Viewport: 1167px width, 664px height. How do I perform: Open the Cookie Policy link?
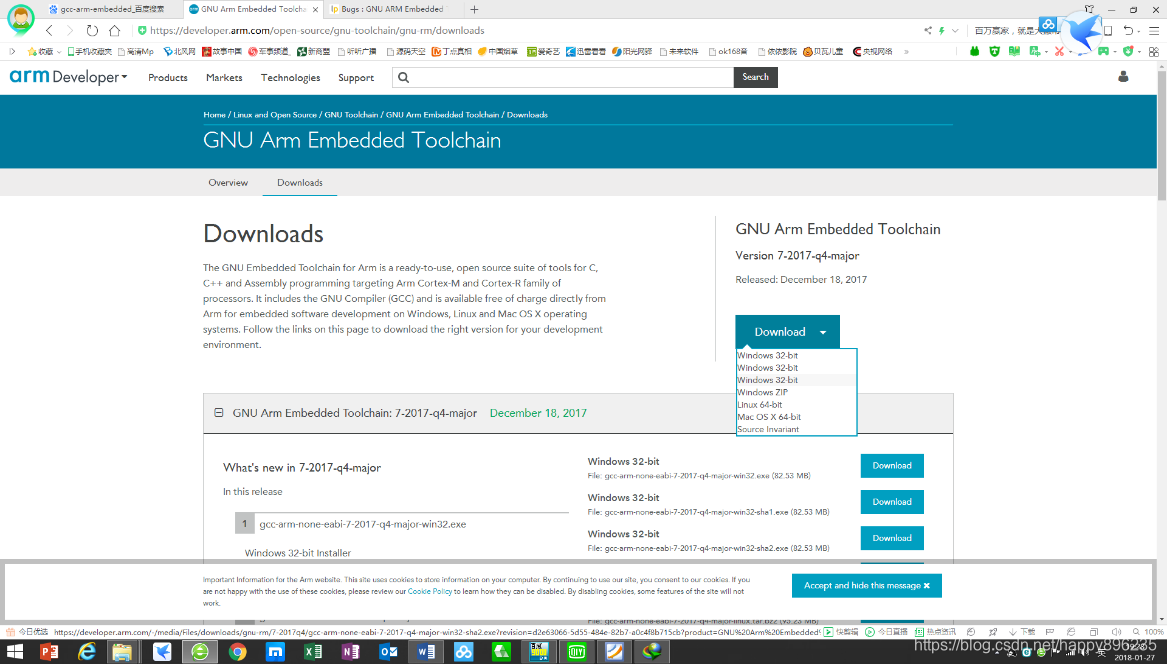click(x=429, y=591)
